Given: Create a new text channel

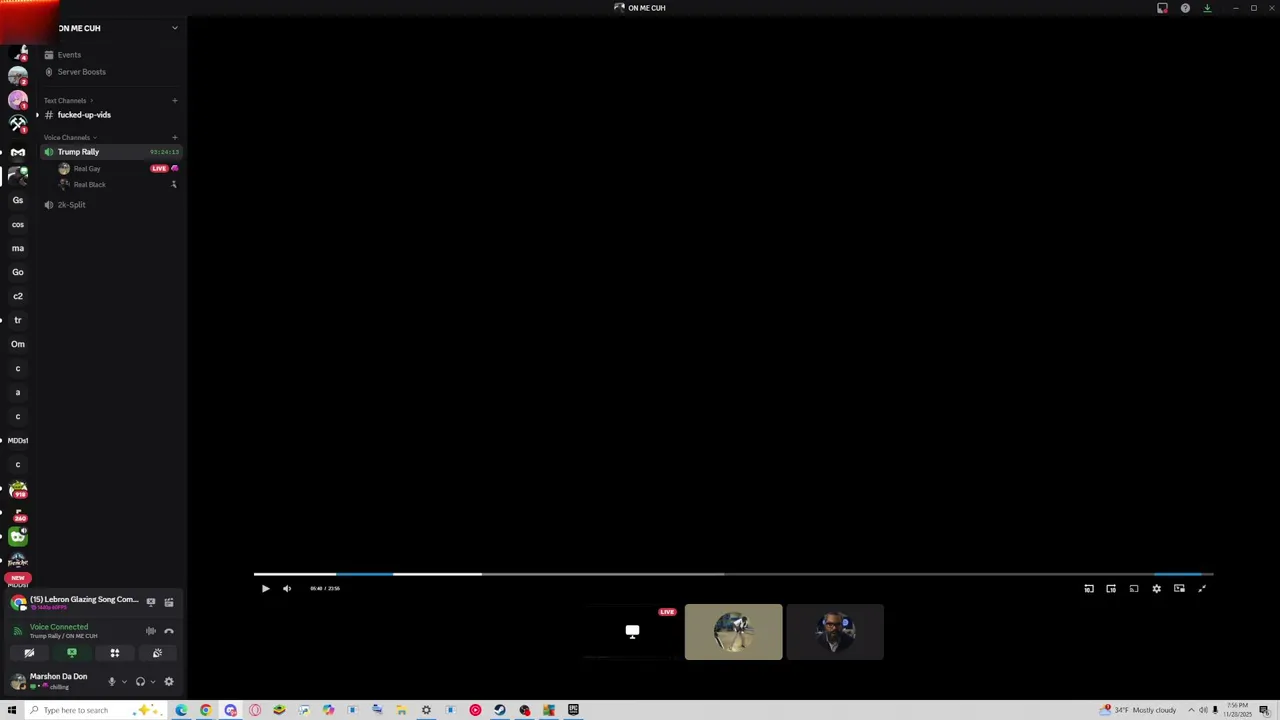Looking at the screenshot, I should [x=174, y=100].
